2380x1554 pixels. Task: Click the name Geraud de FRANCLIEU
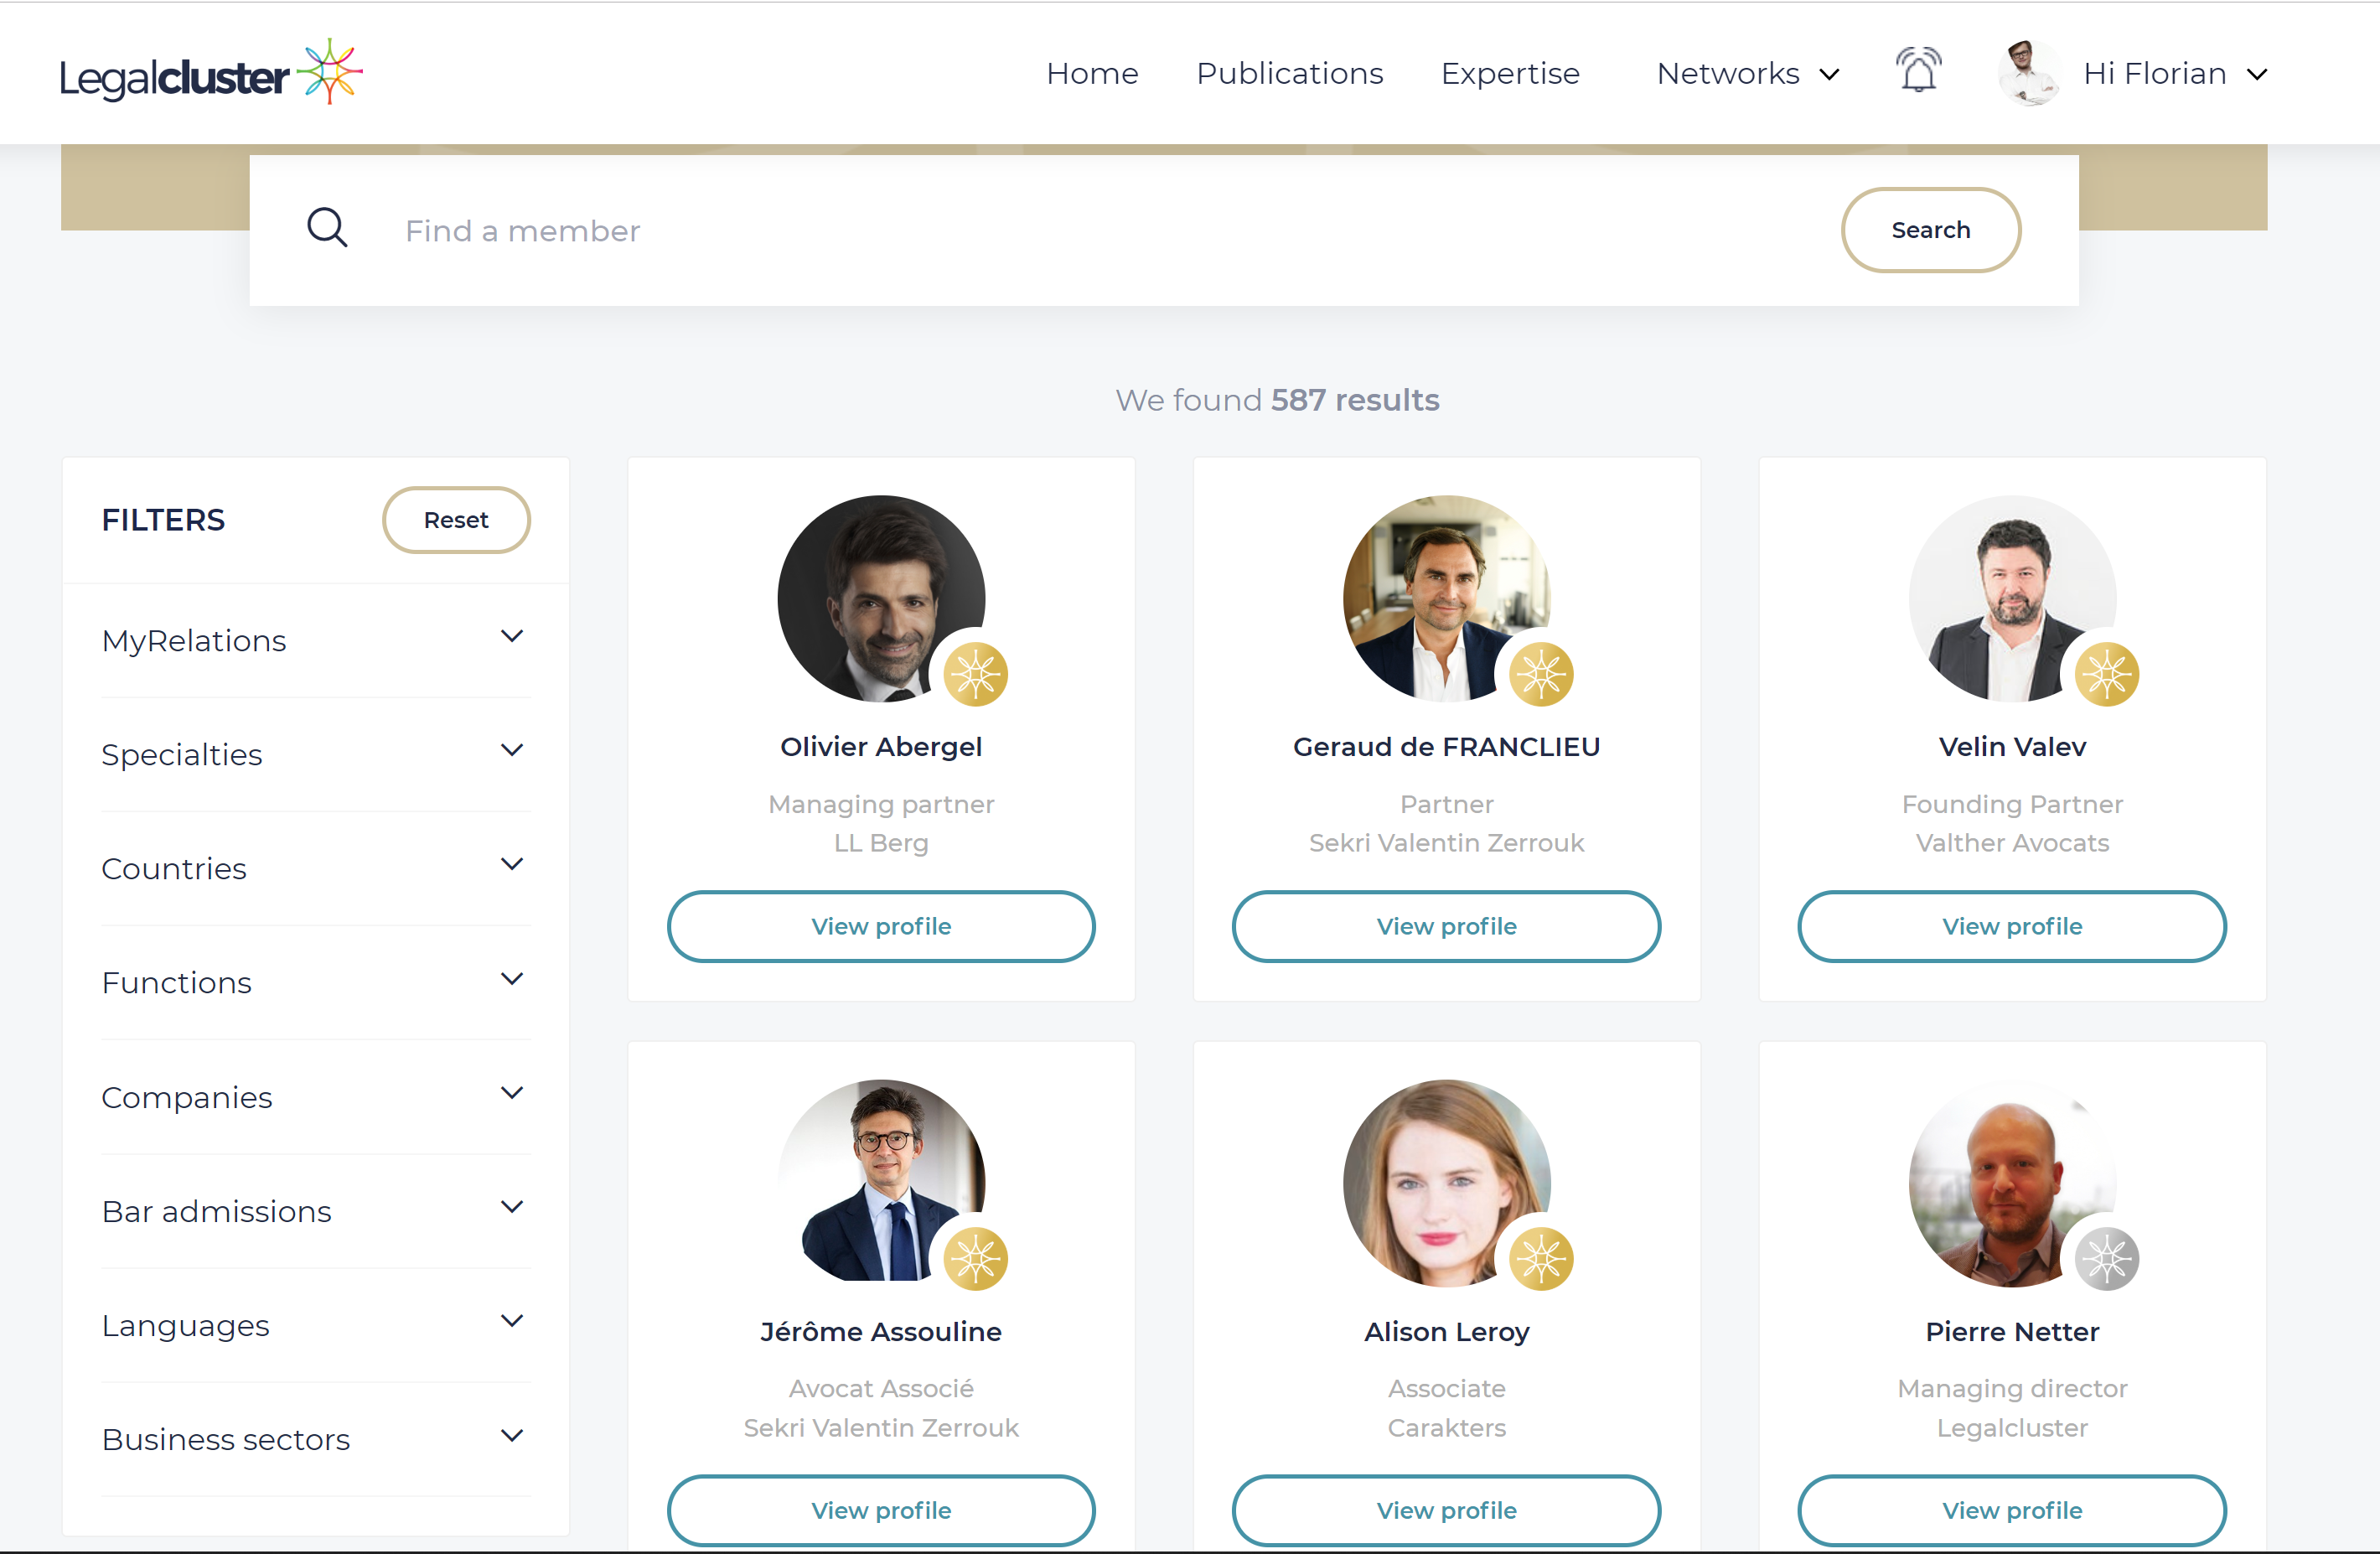point(1446,746)
